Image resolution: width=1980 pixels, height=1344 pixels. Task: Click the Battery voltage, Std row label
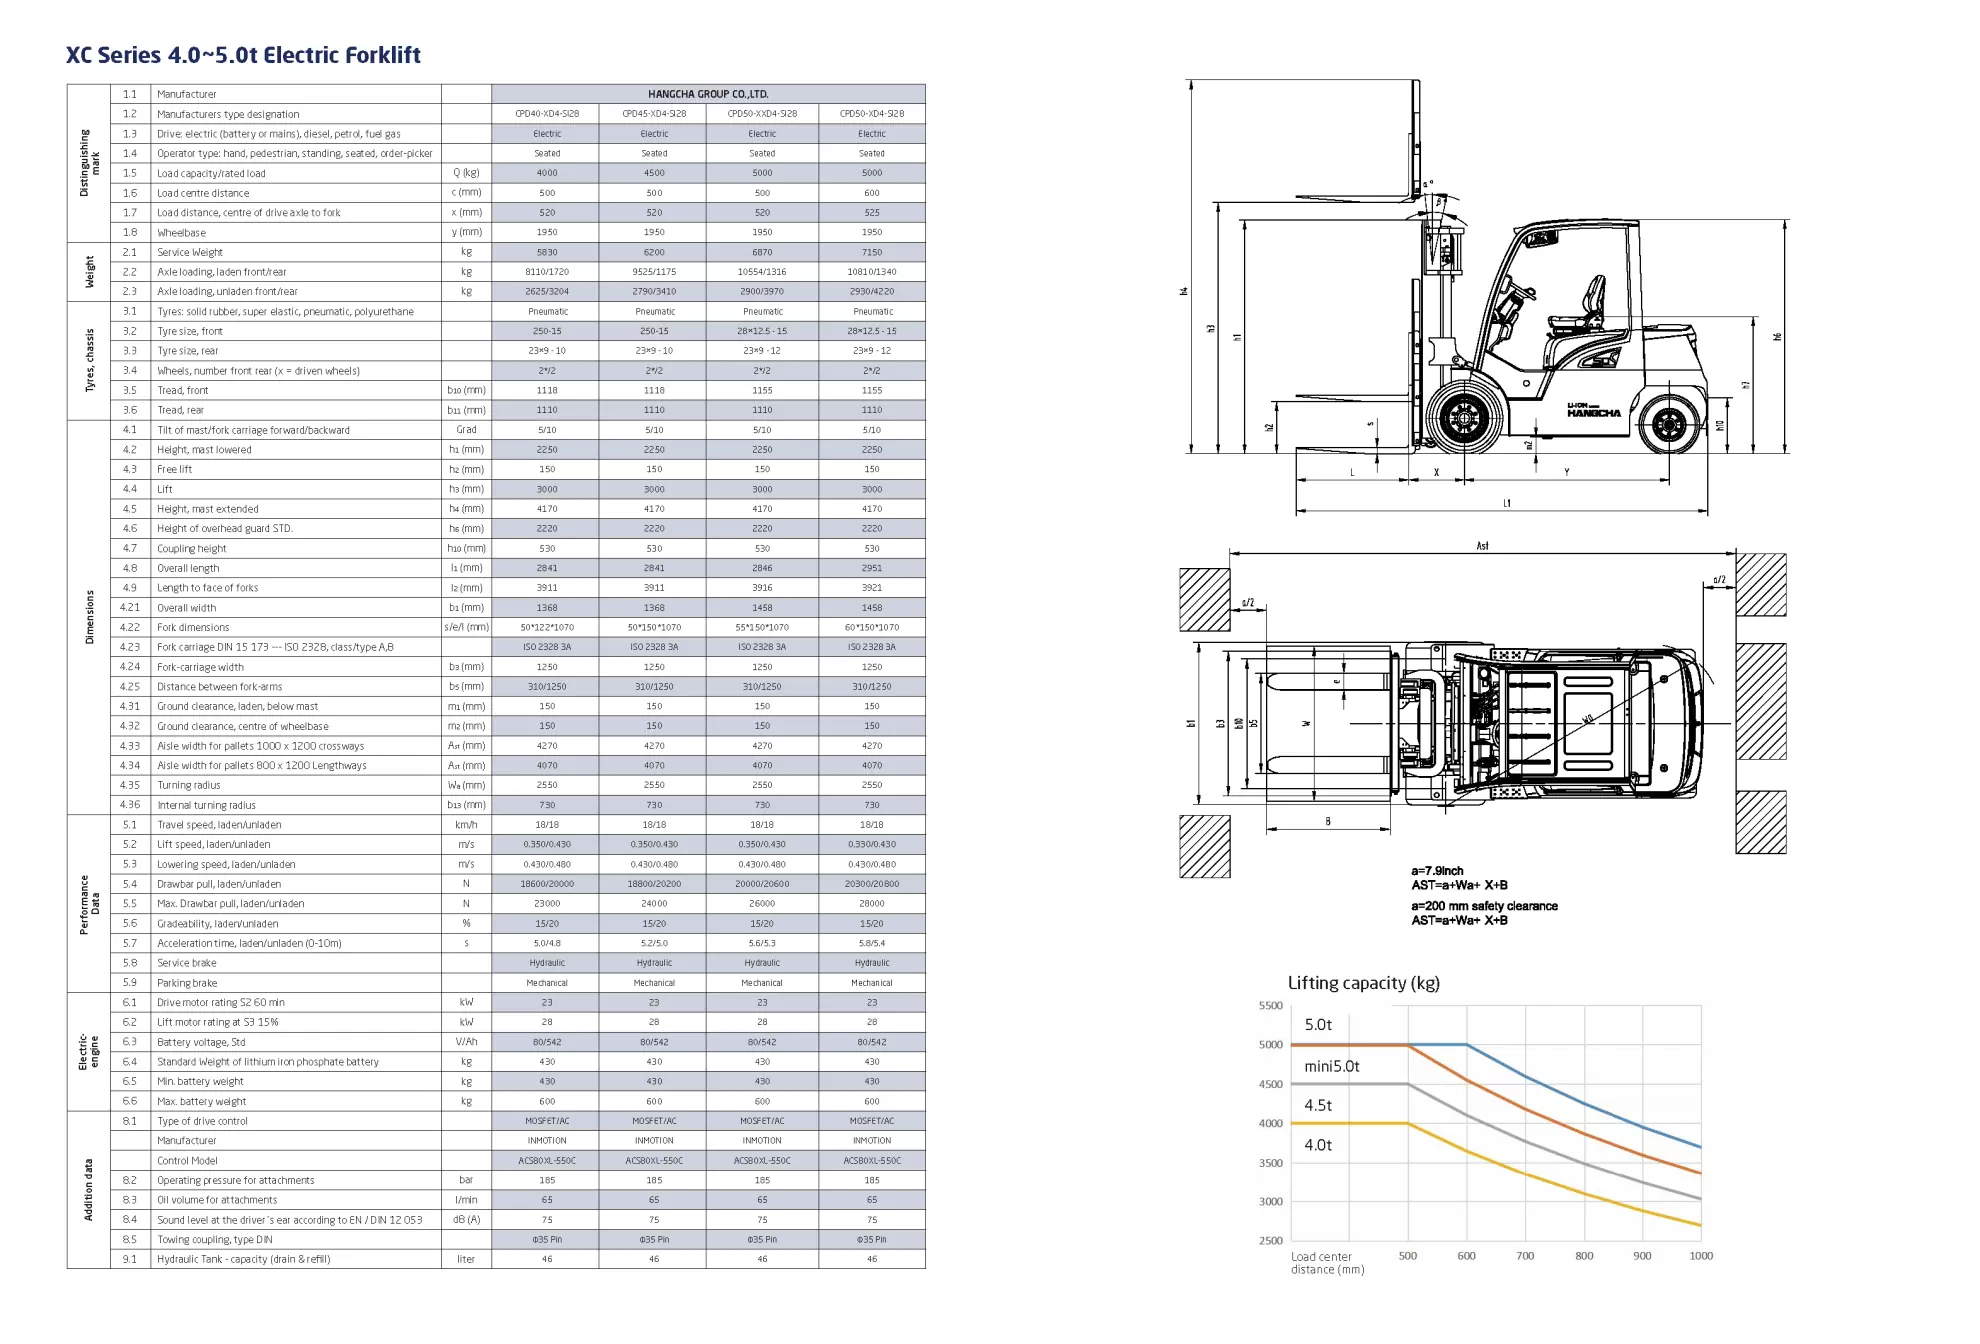click(x=201, y=1042)
